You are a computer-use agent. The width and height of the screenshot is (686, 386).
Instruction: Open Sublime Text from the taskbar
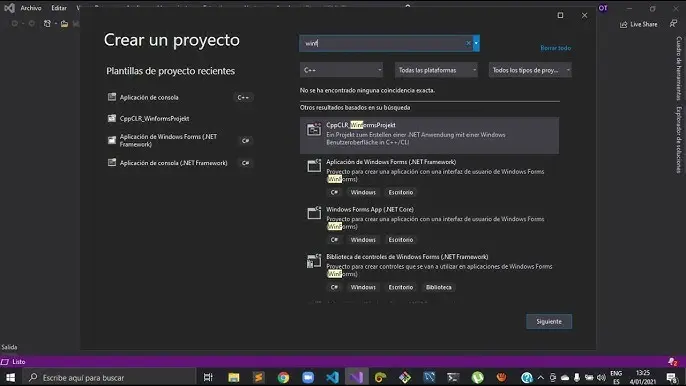click(x=259, y=377)
